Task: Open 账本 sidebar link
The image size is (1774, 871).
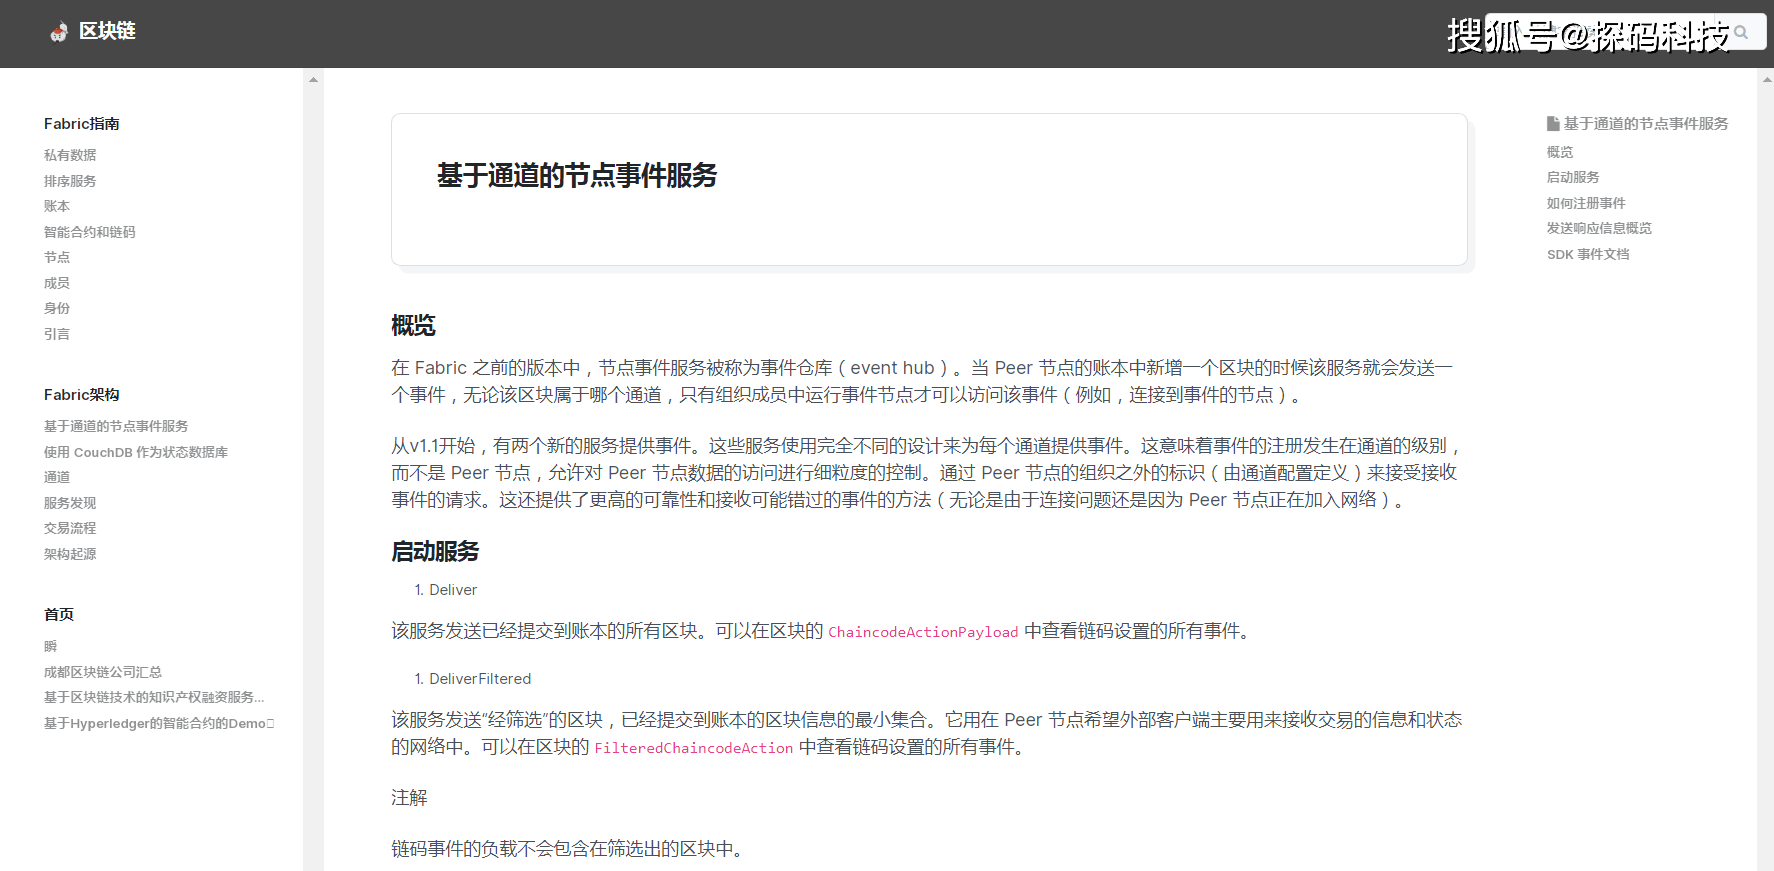Action: coord(57,206)
